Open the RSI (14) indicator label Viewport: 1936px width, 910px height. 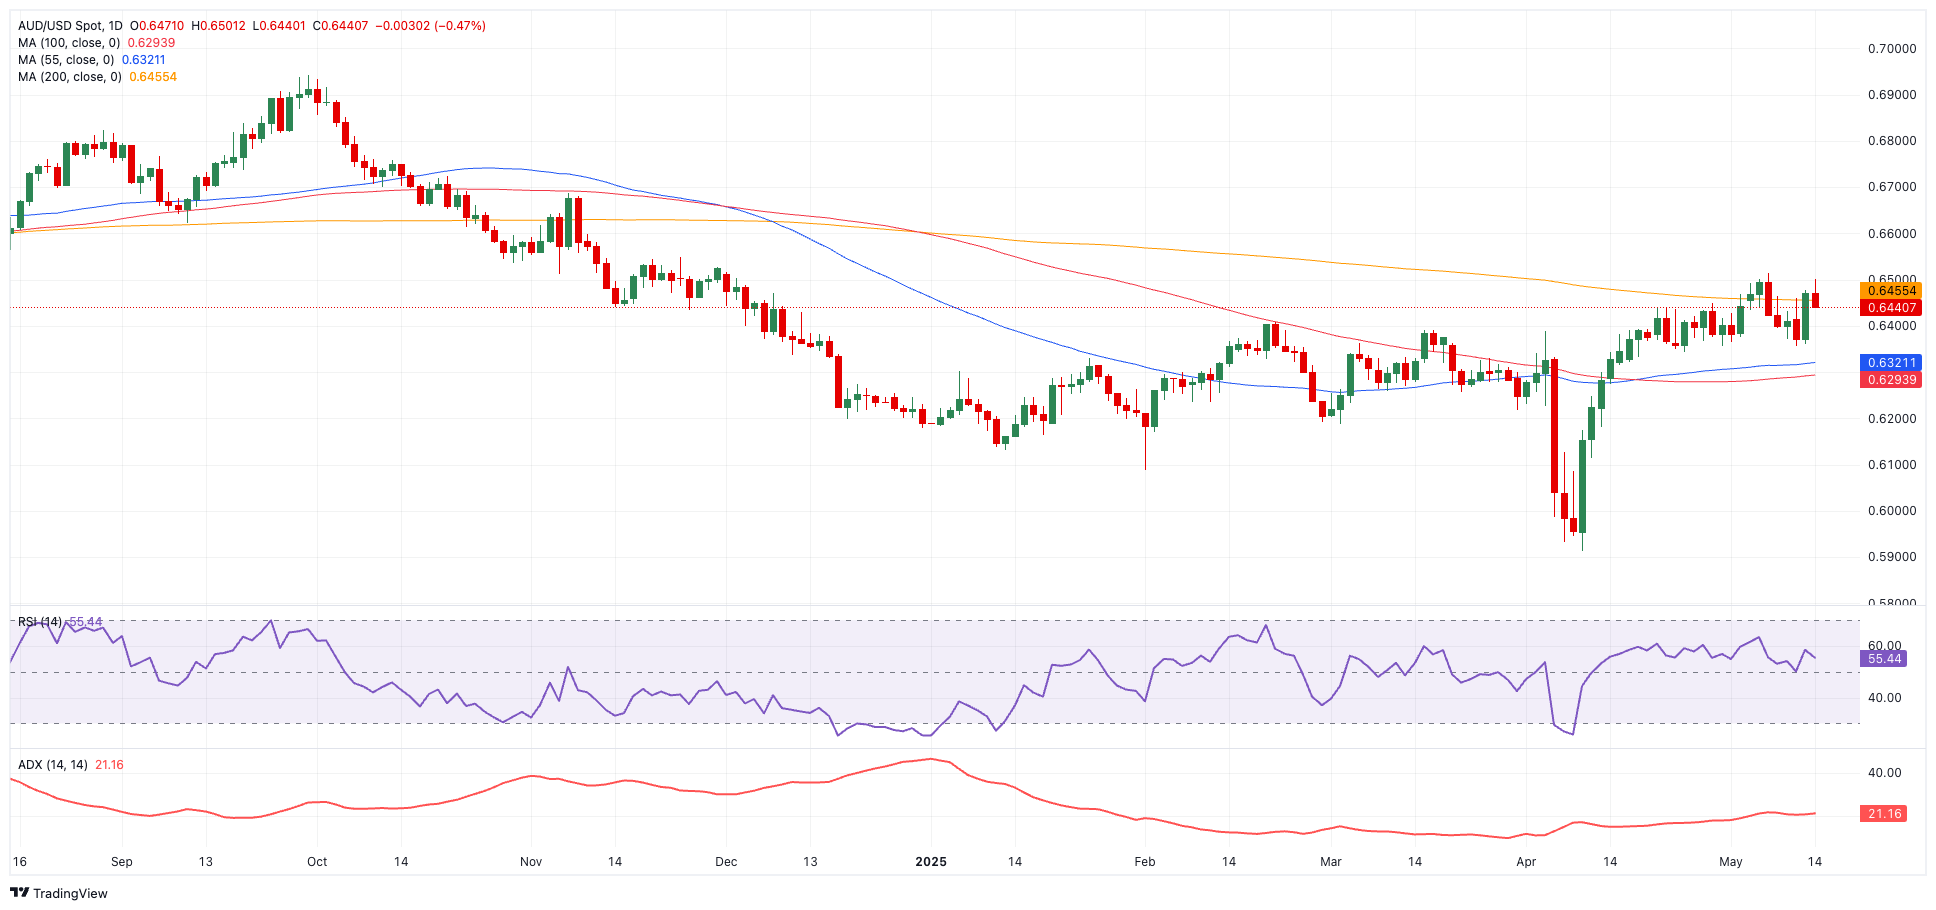pyautogui.click(x=40, y=622)
